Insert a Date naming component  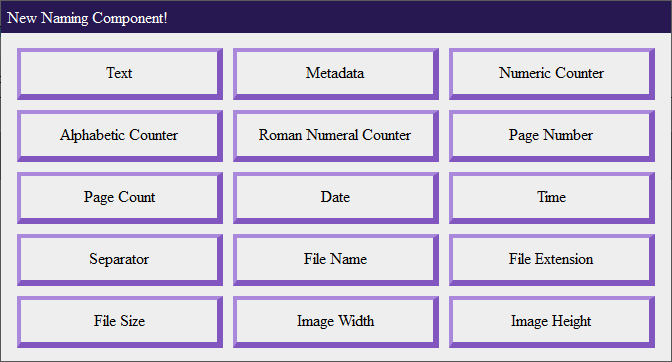[336, 198]
